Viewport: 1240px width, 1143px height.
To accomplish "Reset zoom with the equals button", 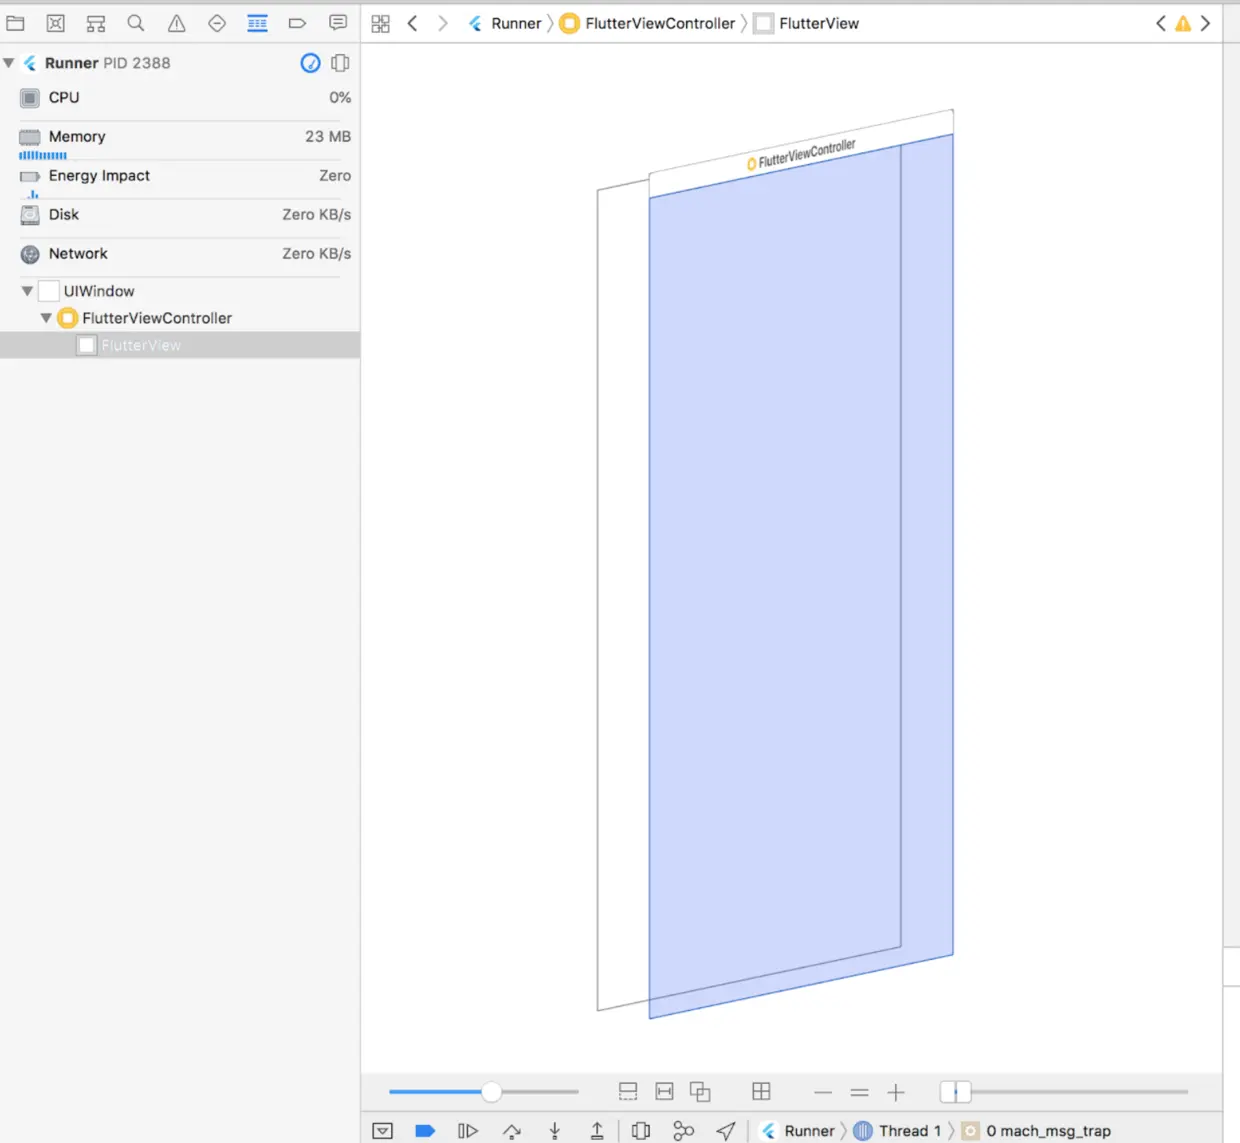I will pyautogui.click(x=859, y=1092).
